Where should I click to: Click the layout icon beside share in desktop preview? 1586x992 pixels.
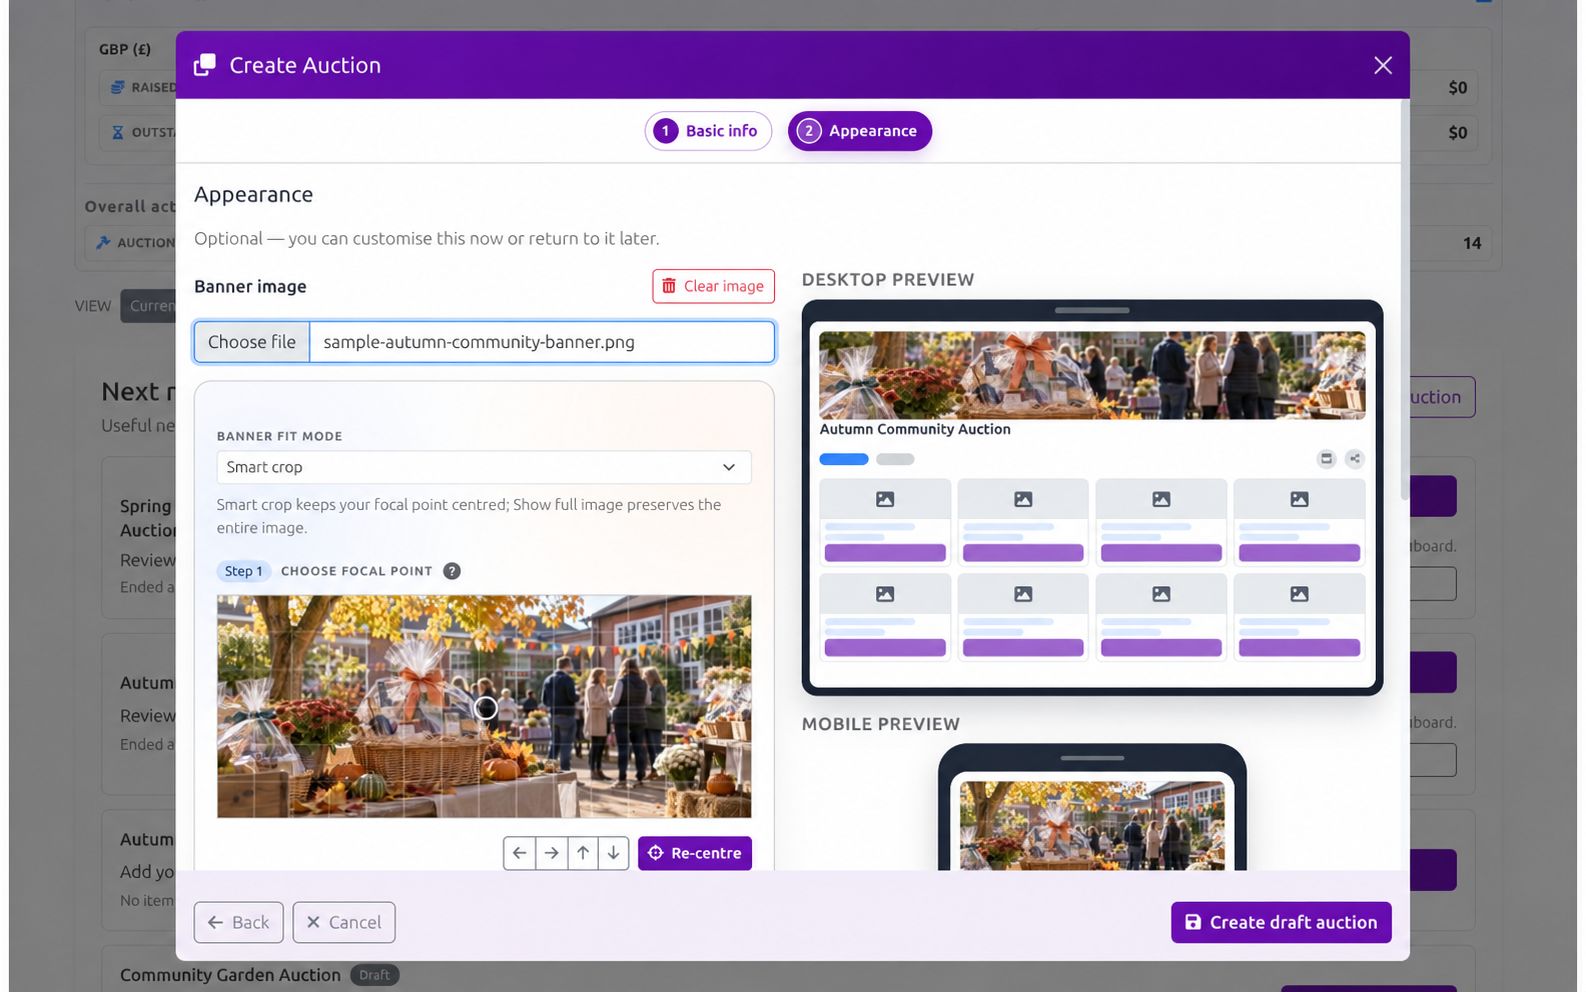tap(1326, 459)
